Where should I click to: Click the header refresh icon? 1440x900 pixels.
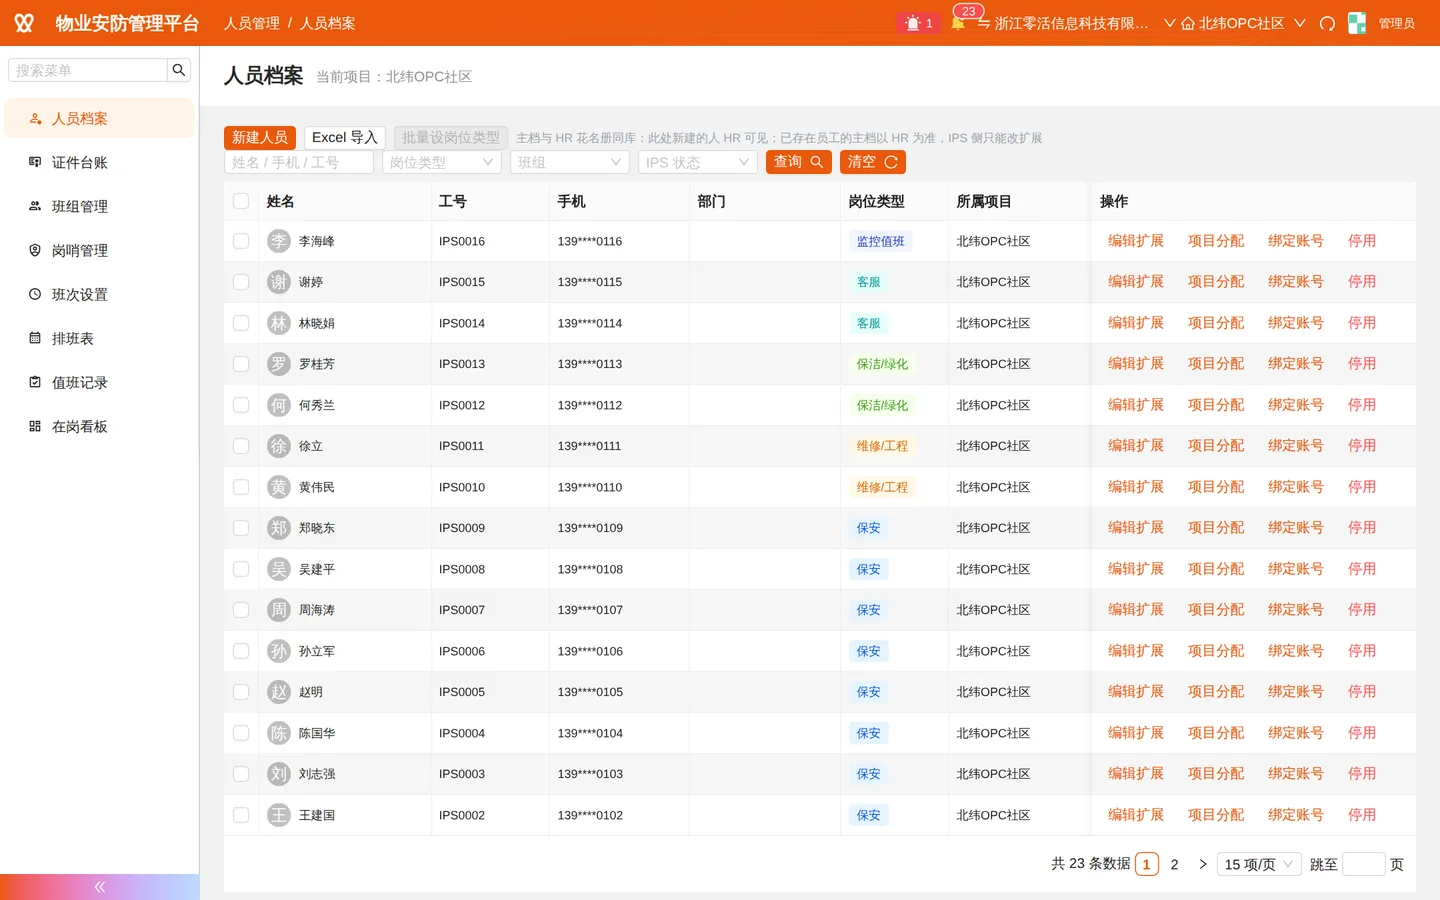tap(1327, 23)
